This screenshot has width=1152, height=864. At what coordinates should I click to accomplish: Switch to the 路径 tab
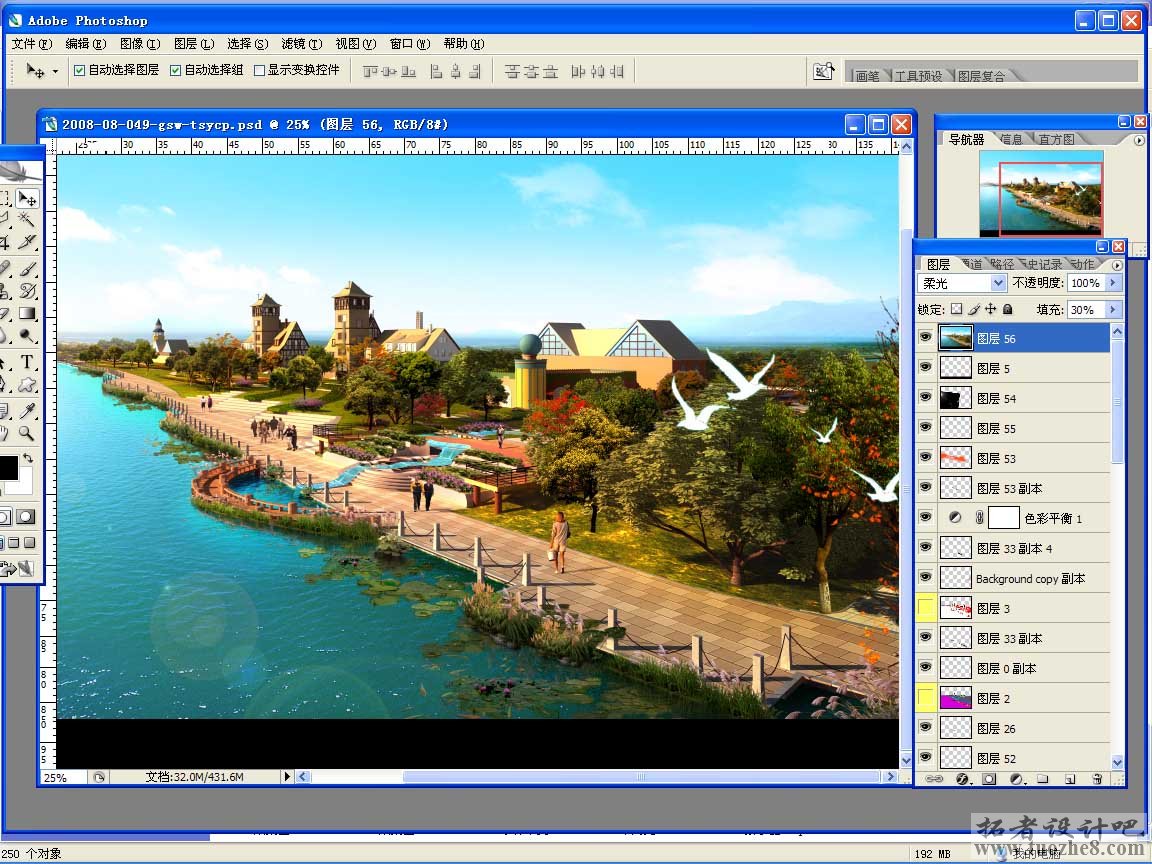point(1001,264)
